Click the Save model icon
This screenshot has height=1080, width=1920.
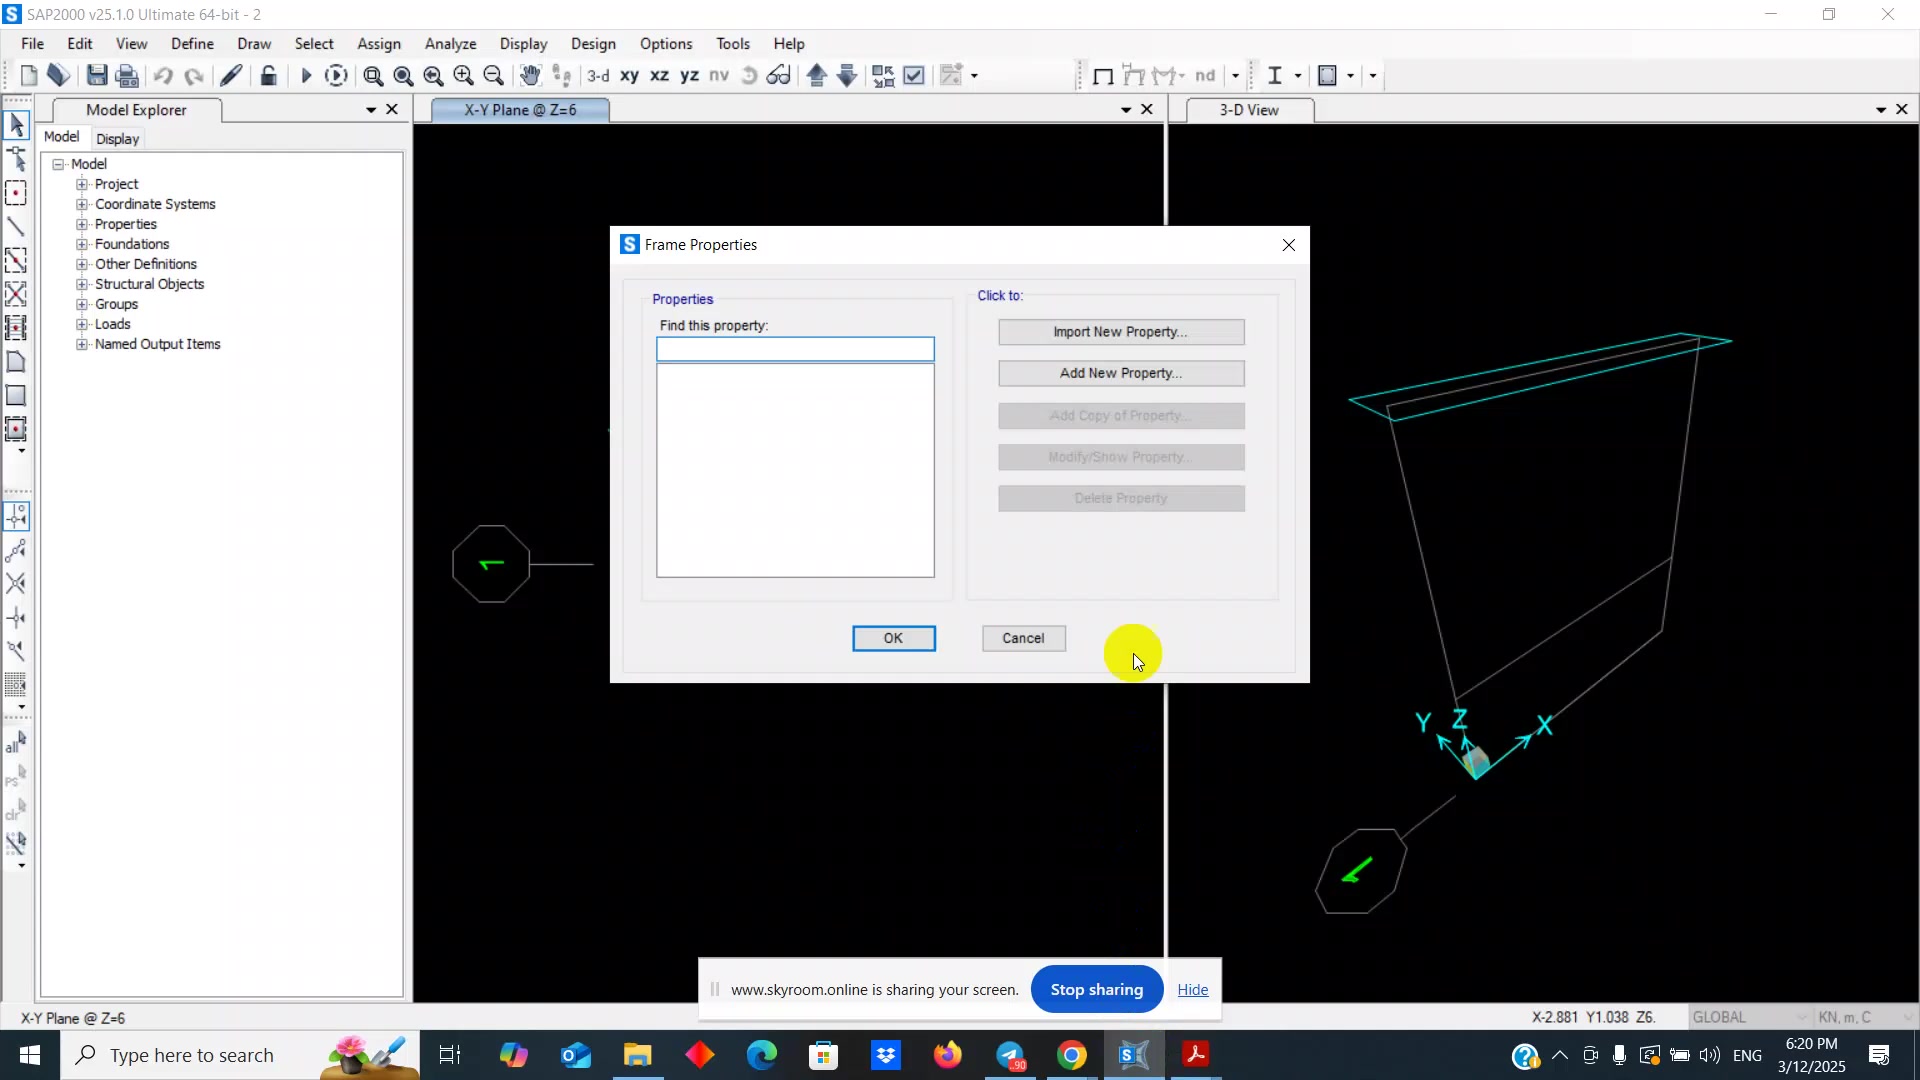coord(97,76)
